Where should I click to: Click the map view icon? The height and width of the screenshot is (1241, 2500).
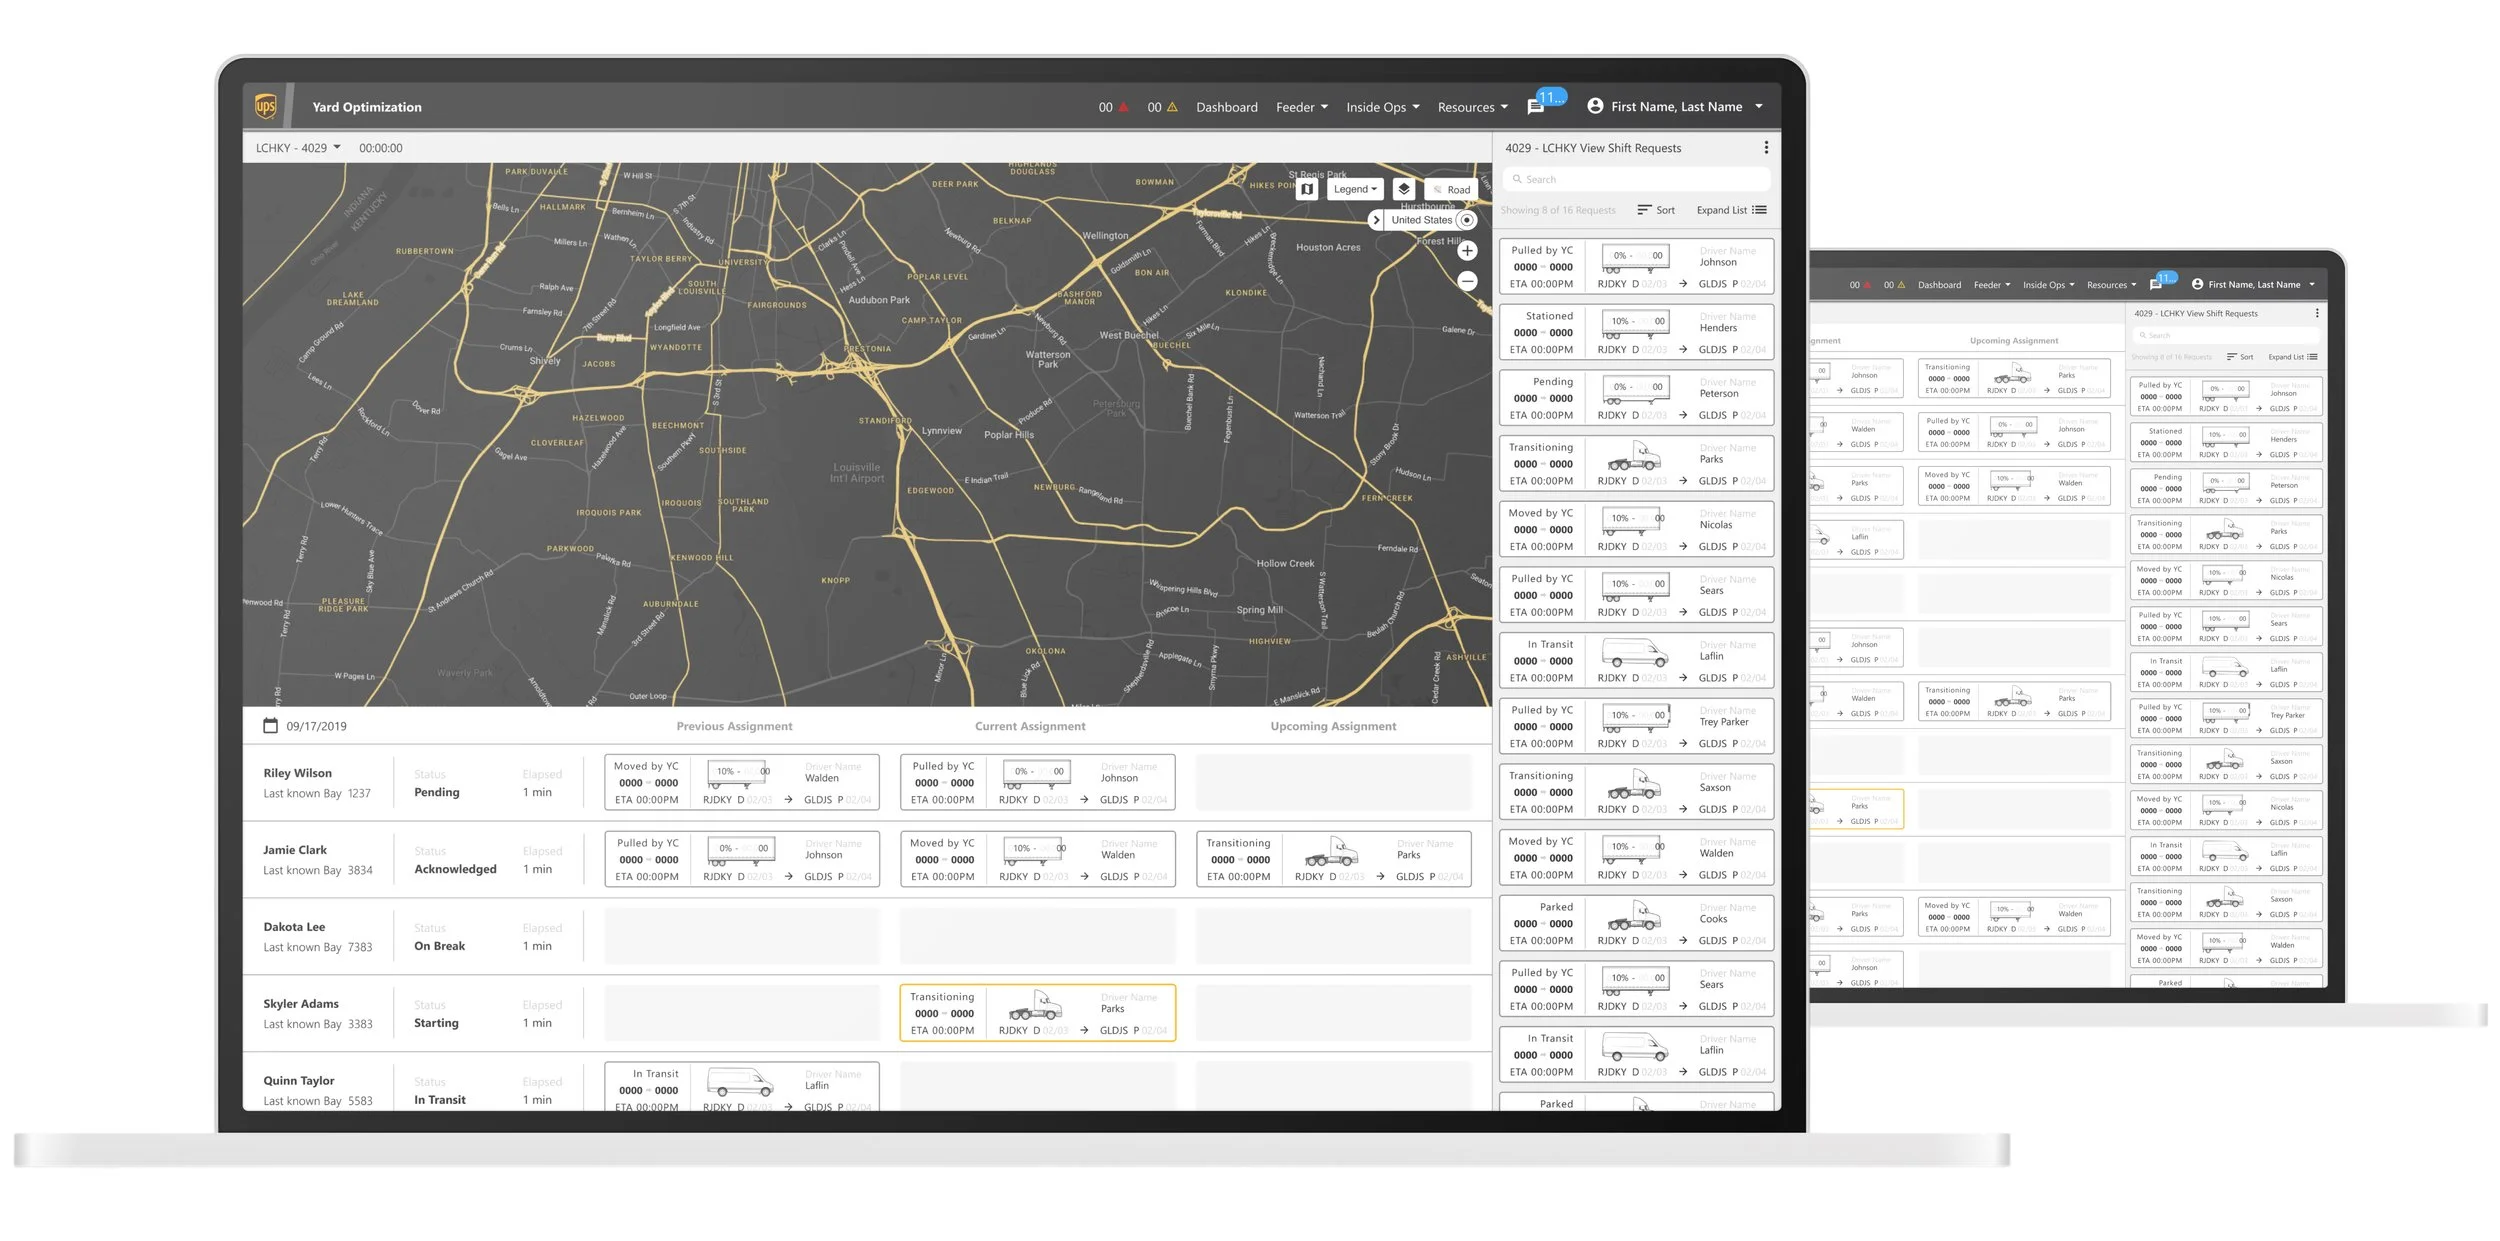[1306, 189]
